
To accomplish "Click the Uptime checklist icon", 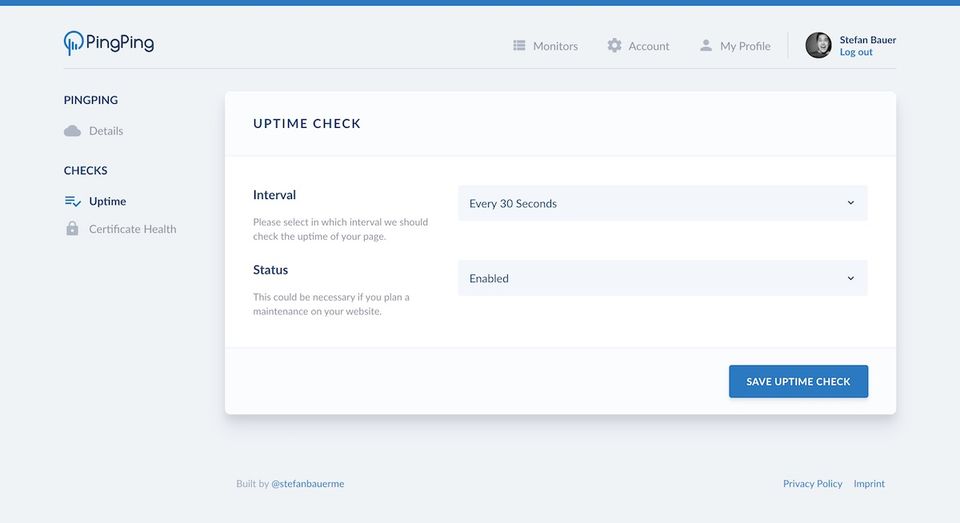I will point(73,201).
